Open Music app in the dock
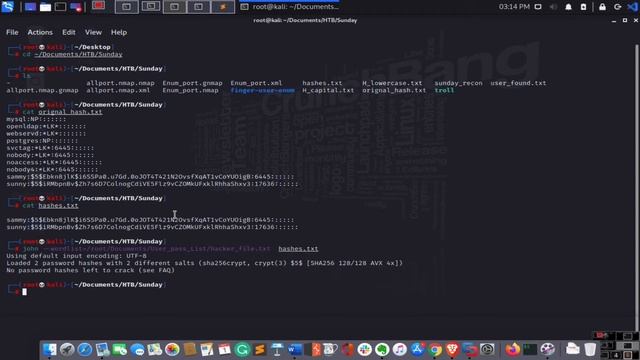The height and width of the screenshot is (360, 640). (x=400, y=349)
